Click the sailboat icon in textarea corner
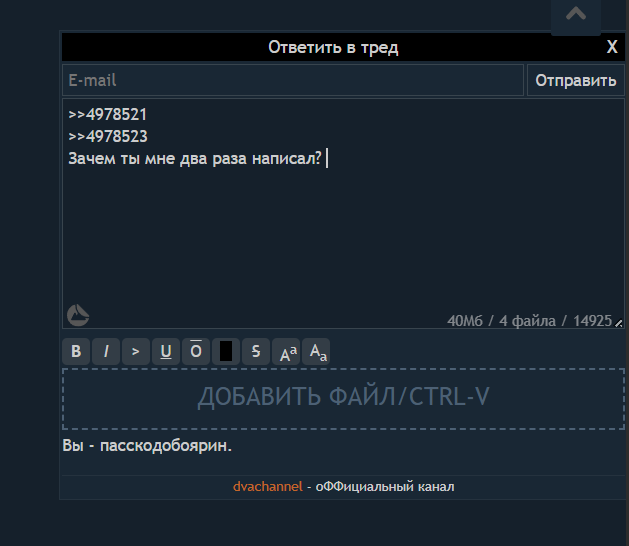The width and height of the screenshot is (629, 546). 78,315
